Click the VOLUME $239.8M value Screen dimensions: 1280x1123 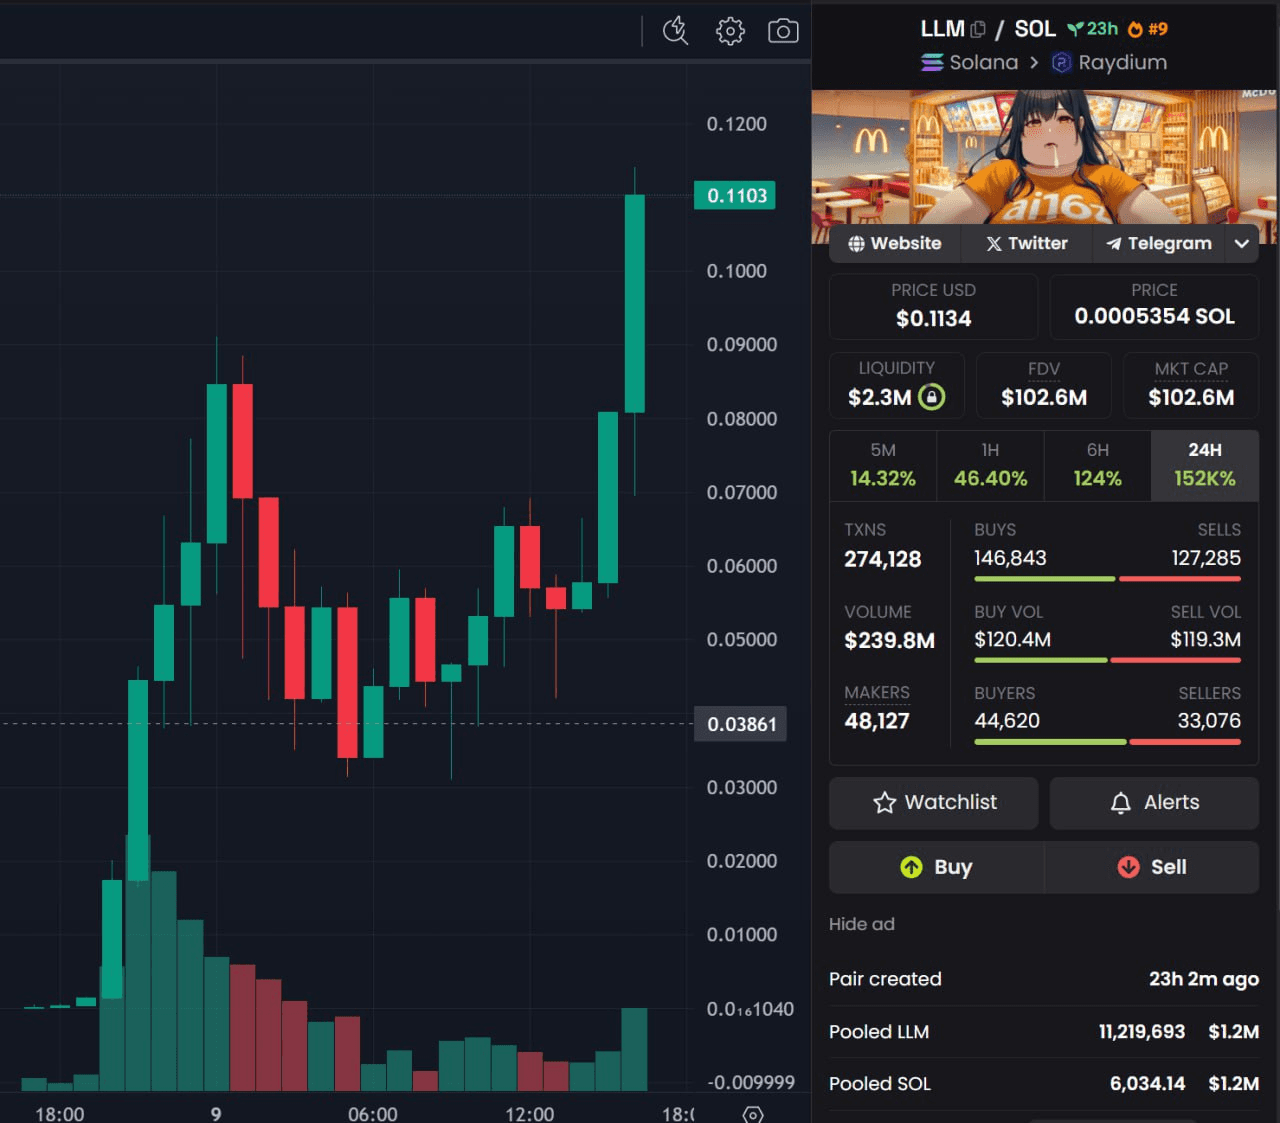point(889,640)
